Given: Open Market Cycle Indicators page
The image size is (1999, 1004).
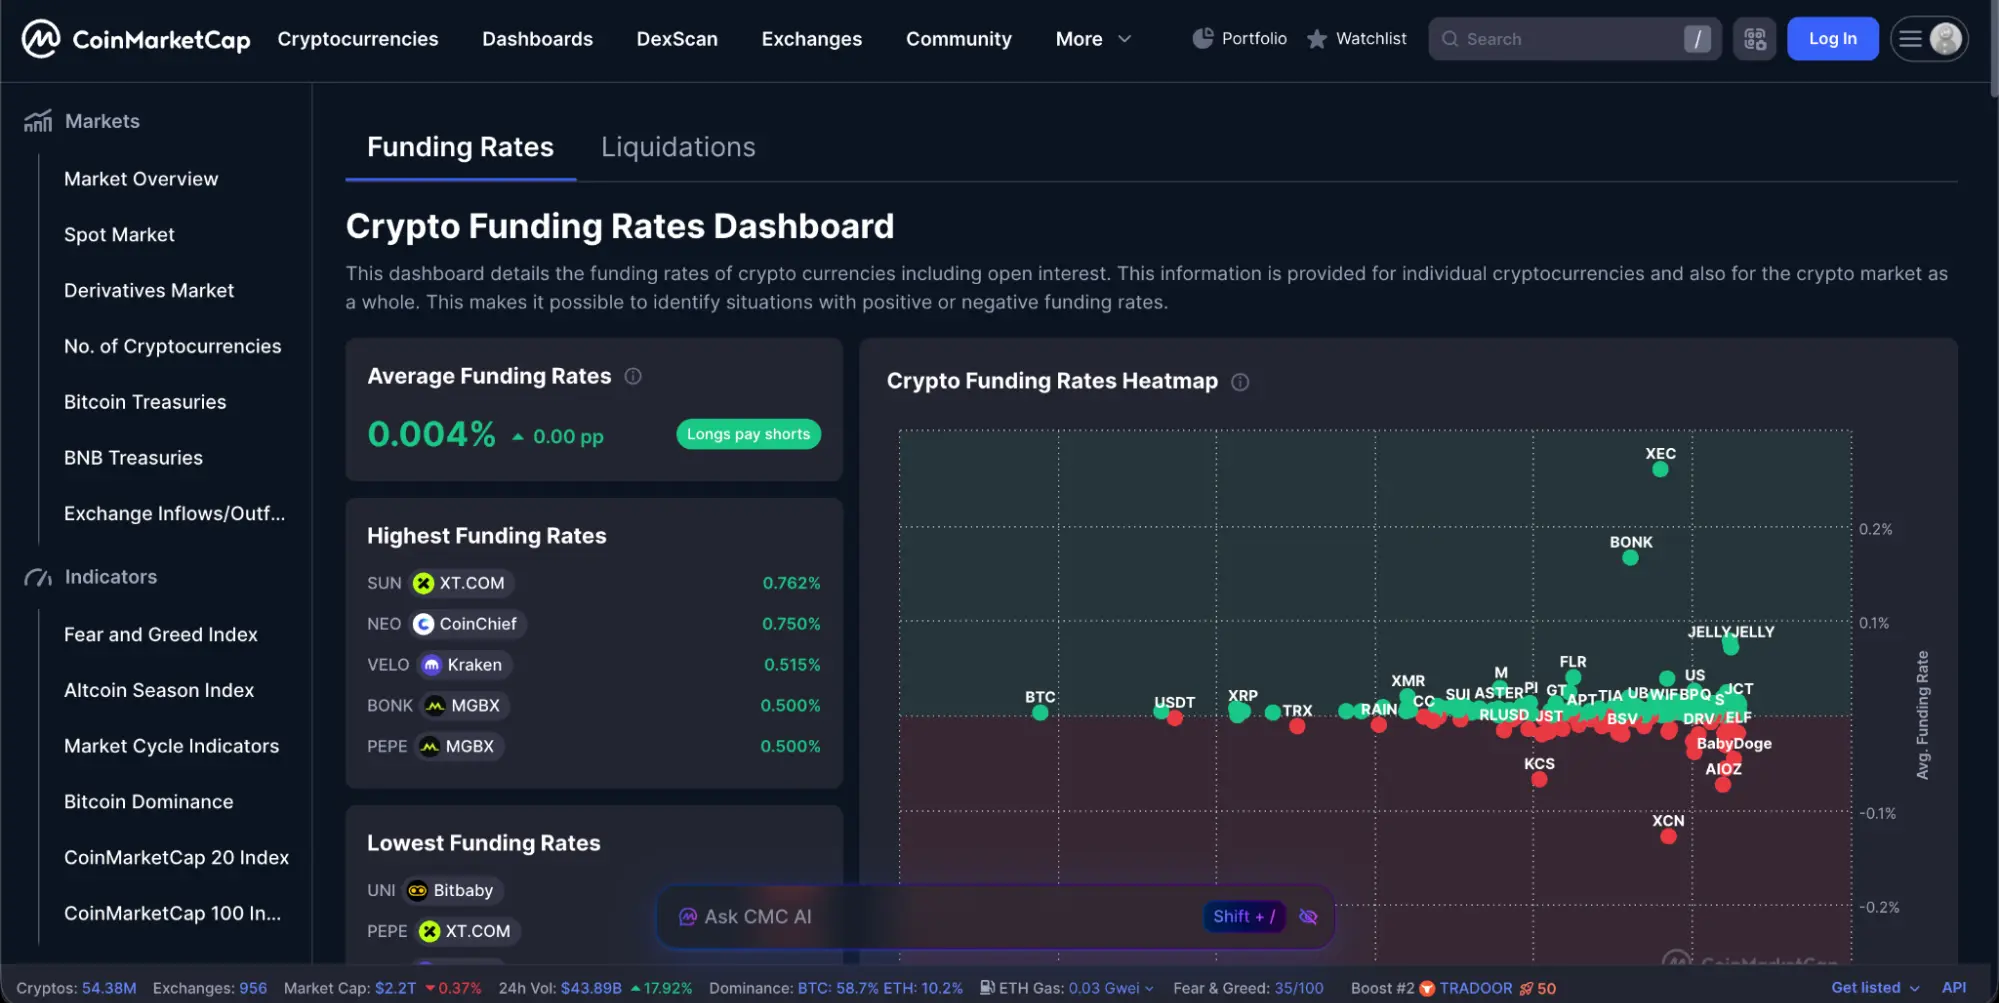Looking at the screenshot, I should coord(171,747).
